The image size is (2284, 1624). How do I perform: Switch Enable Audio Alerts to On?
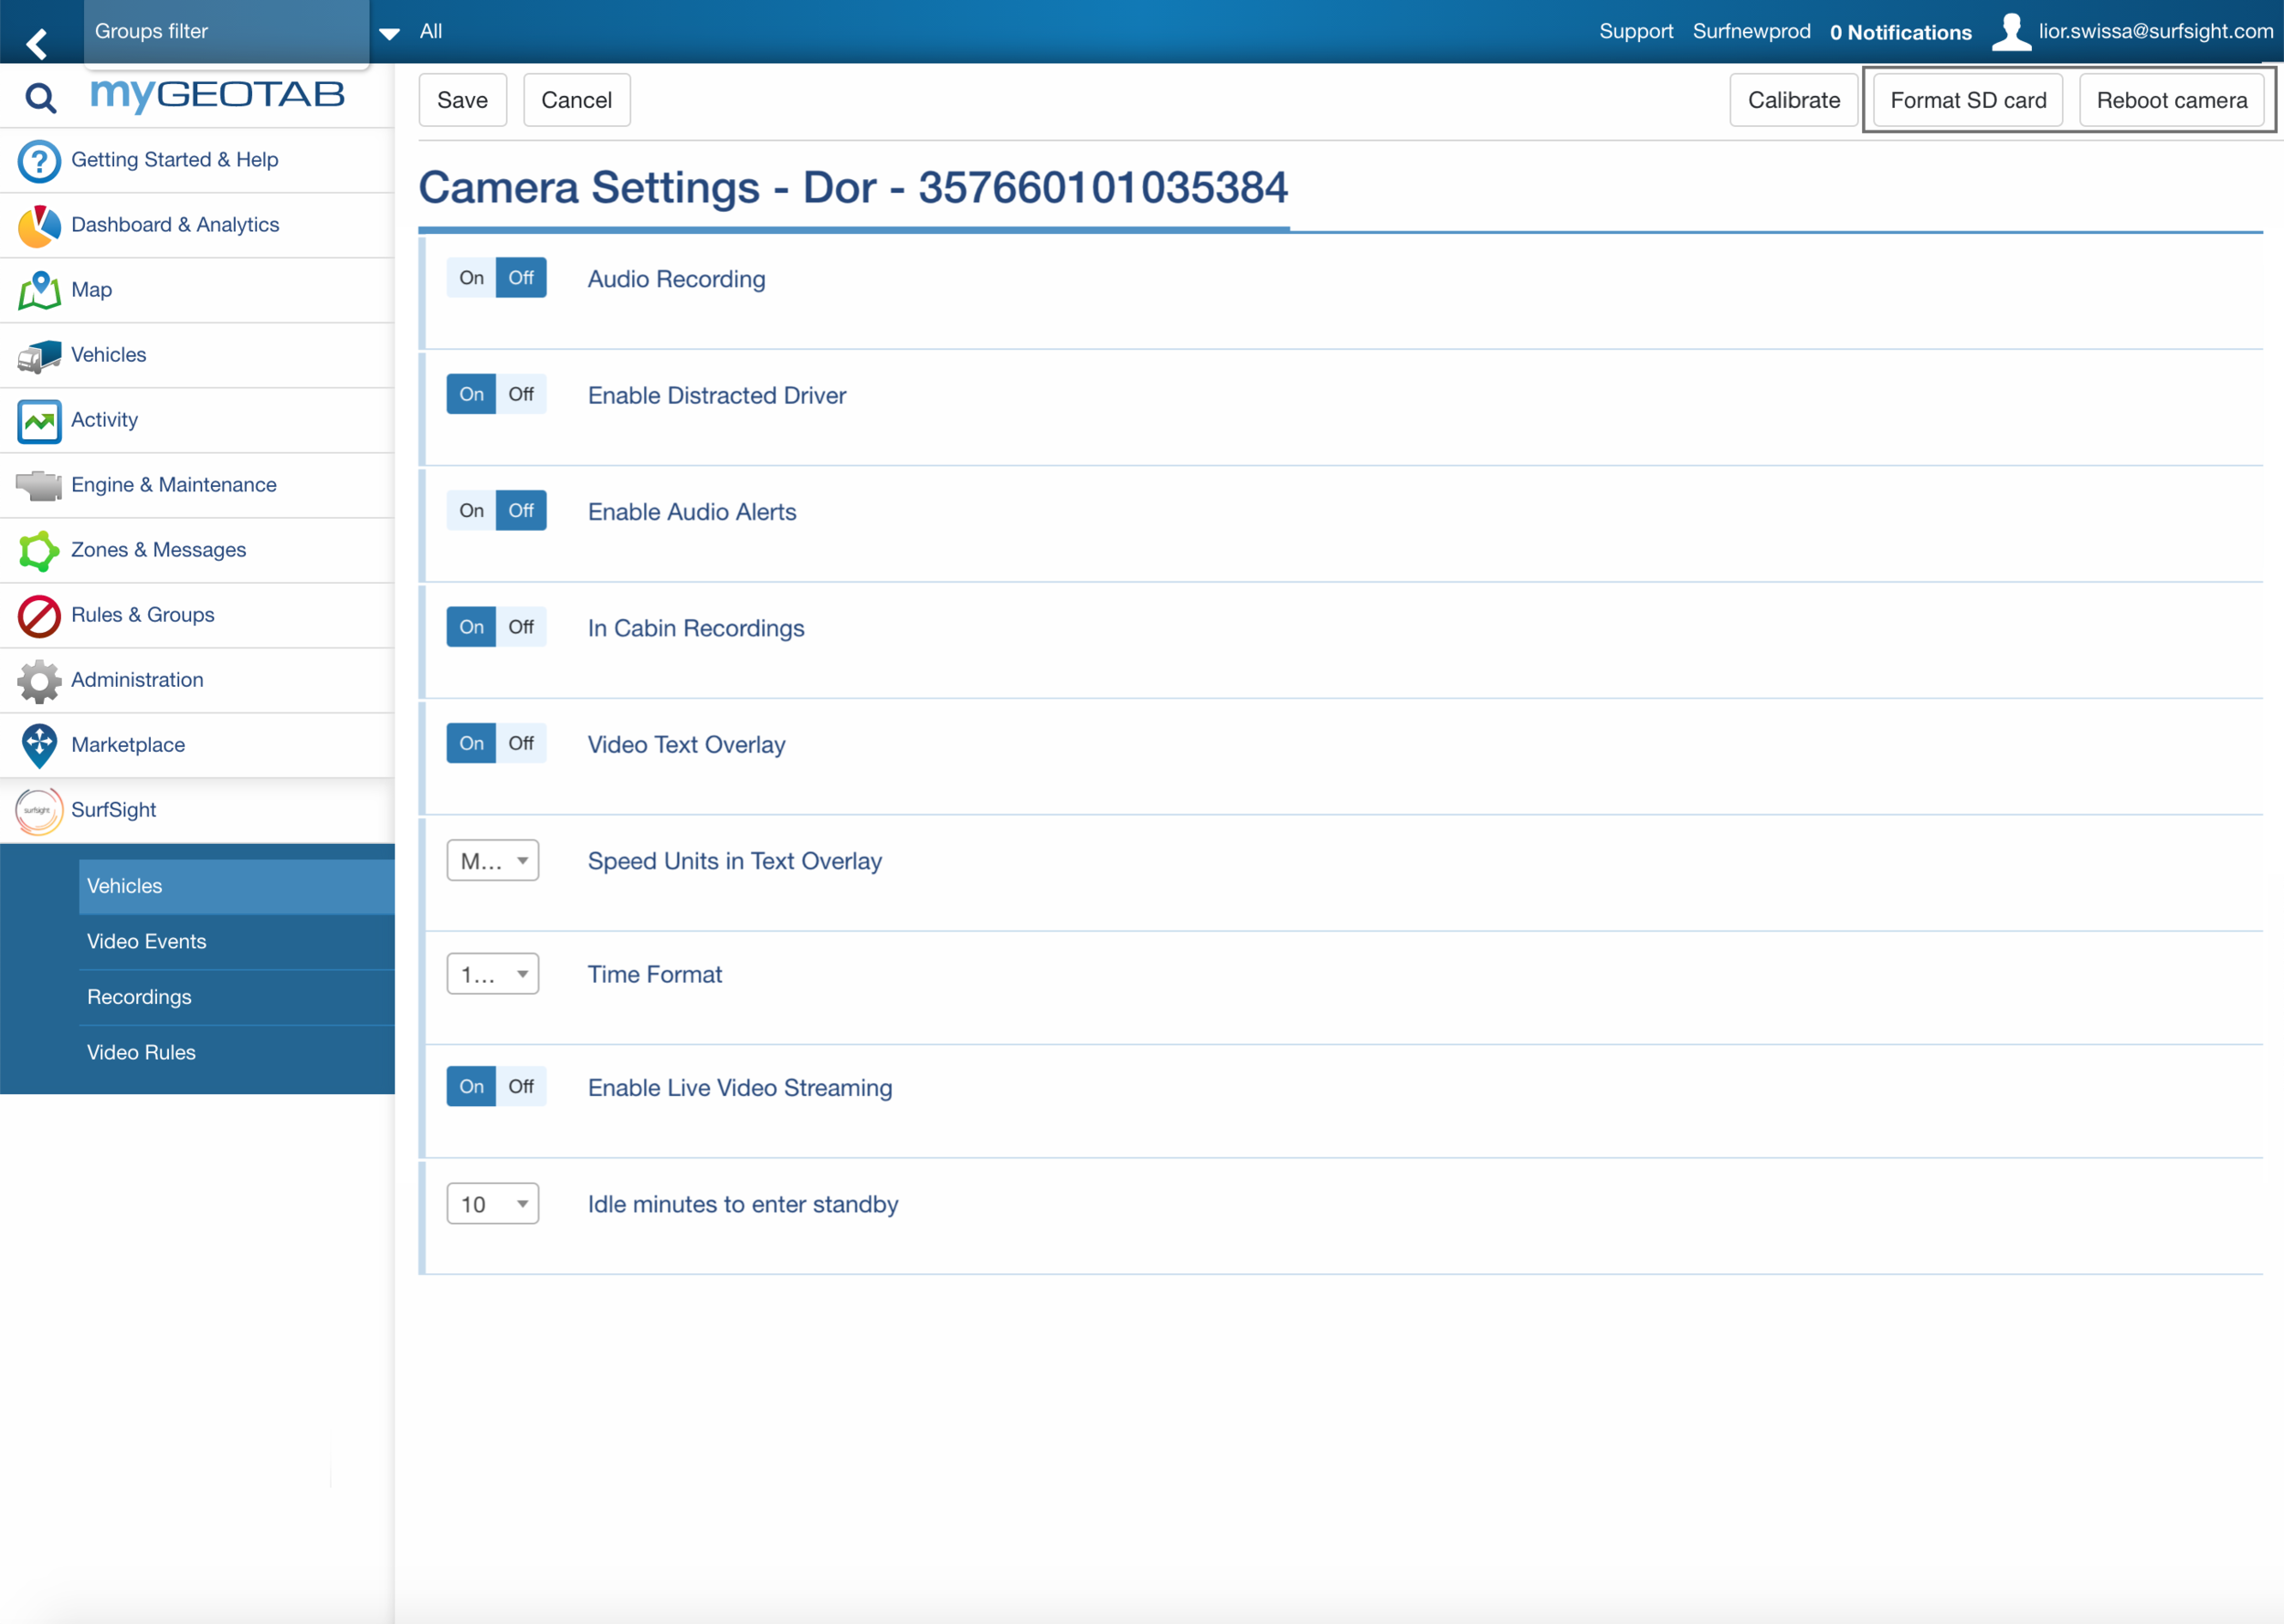point(471,511)
